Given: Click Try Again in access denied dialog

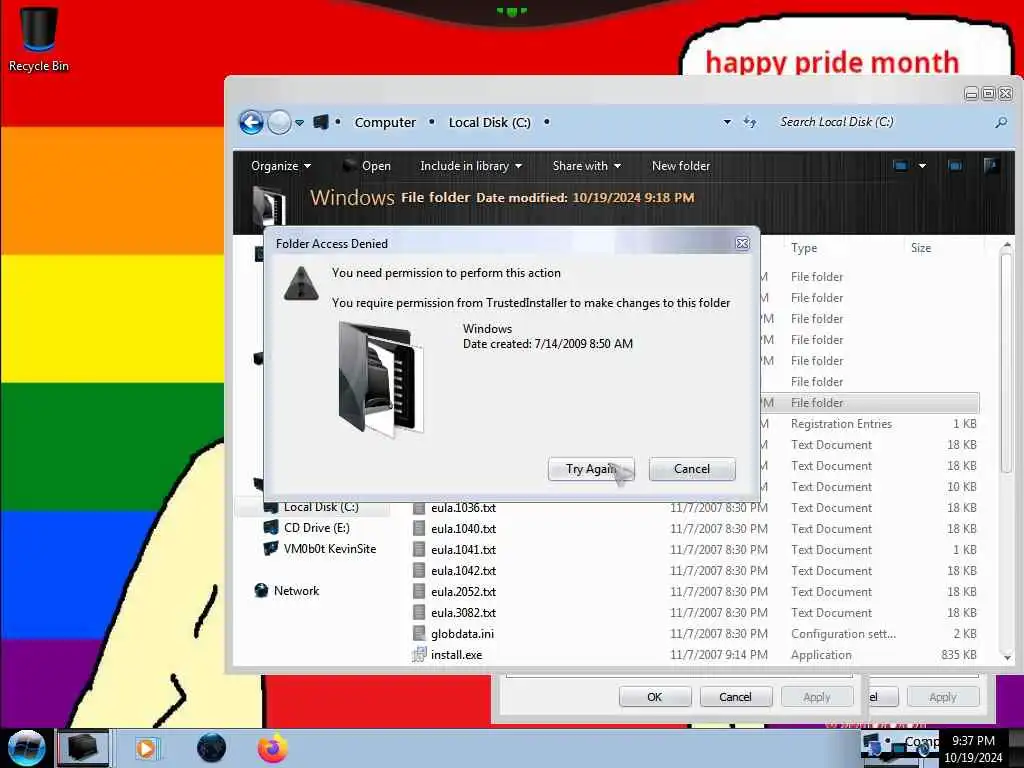Looking at the screenshot, I should click(591, 469).
